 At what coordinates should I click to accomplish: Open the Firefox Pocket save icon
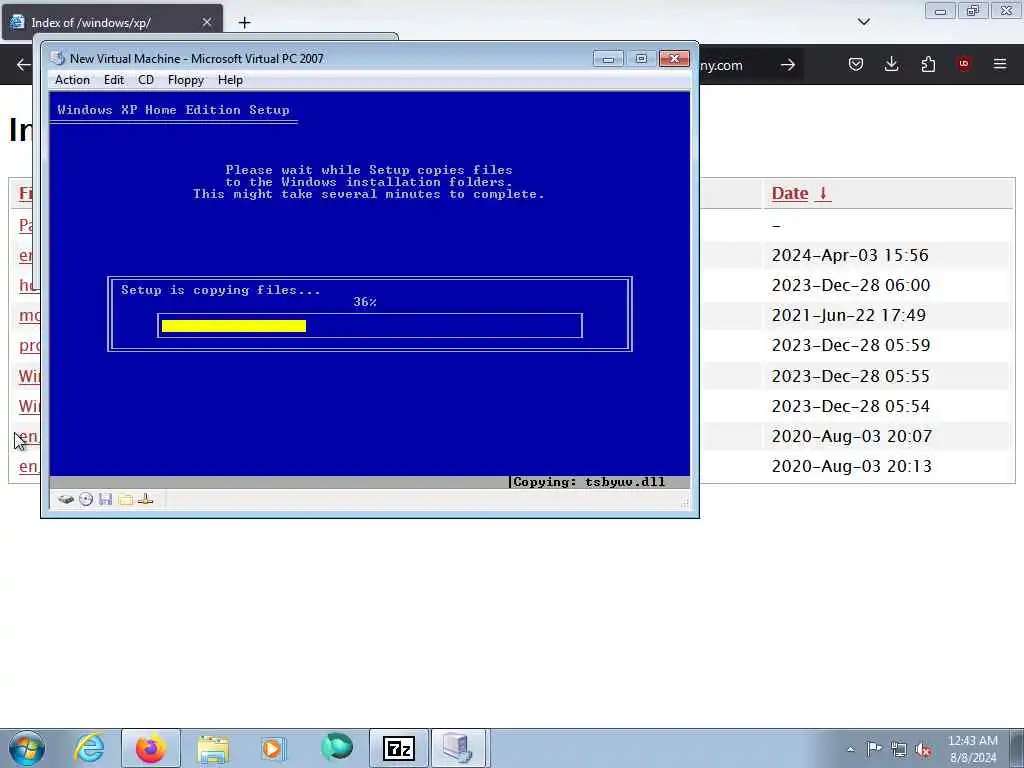(x=856, y=64)
